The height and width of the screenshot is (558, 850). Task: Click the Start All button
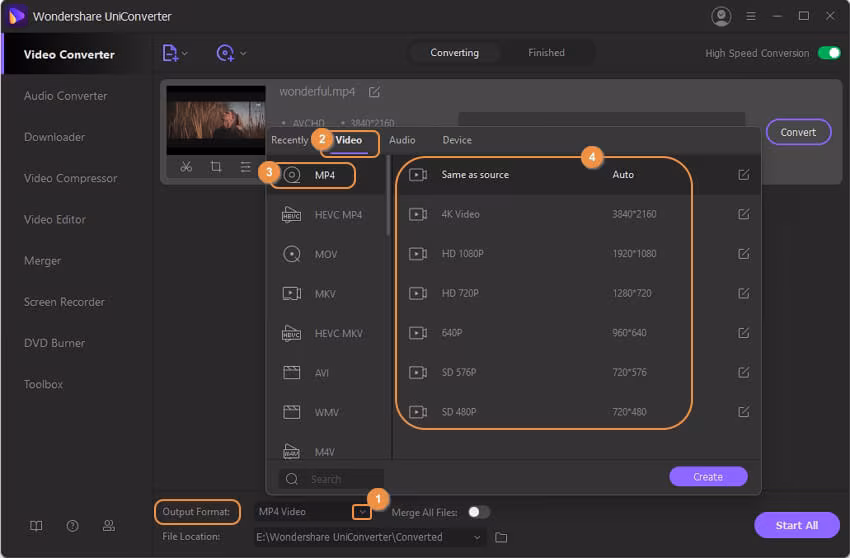pyautogui.click(x=796, y=525)
